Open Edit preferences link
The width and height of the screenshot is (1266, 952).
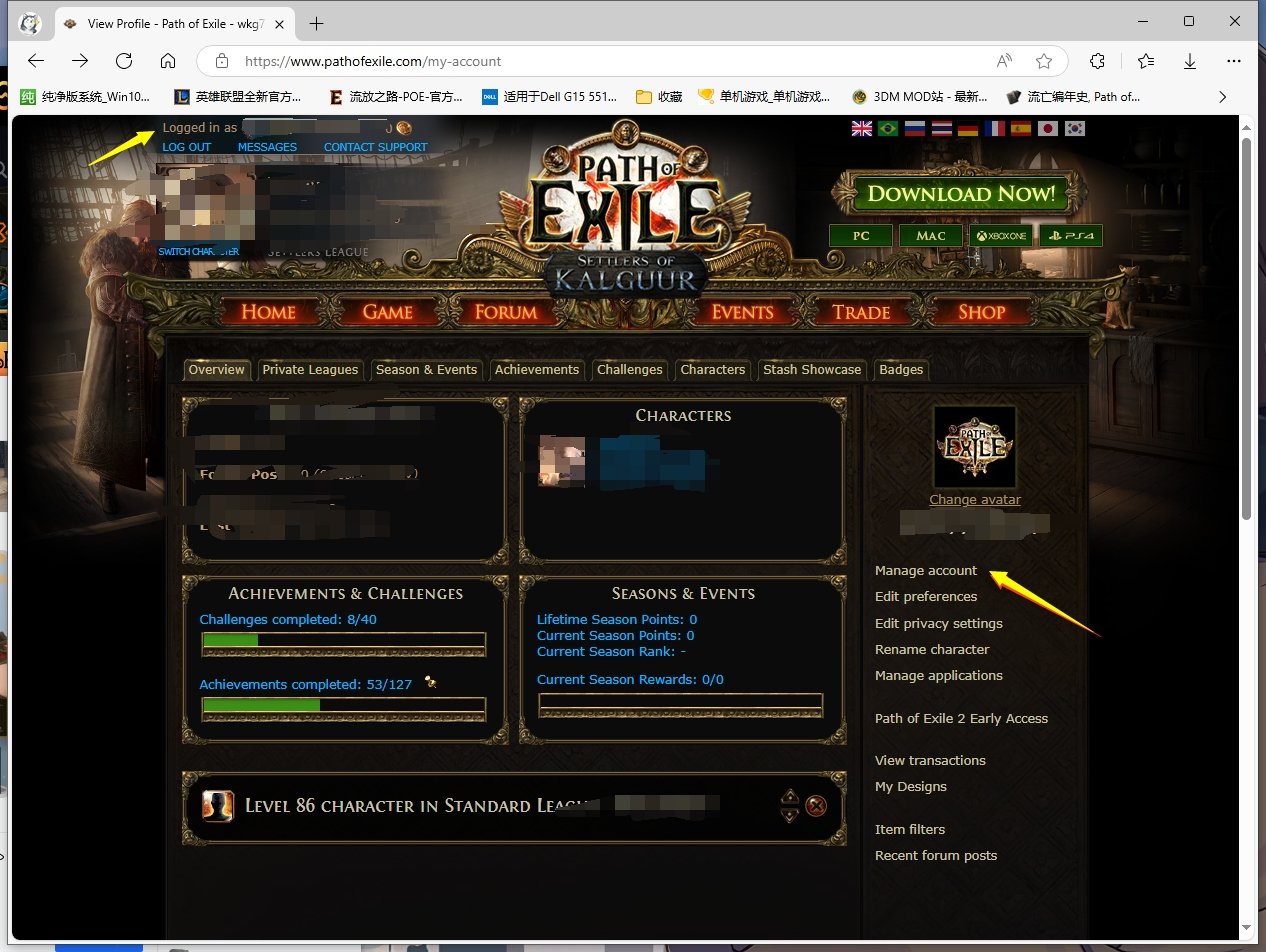coord(926,597)
